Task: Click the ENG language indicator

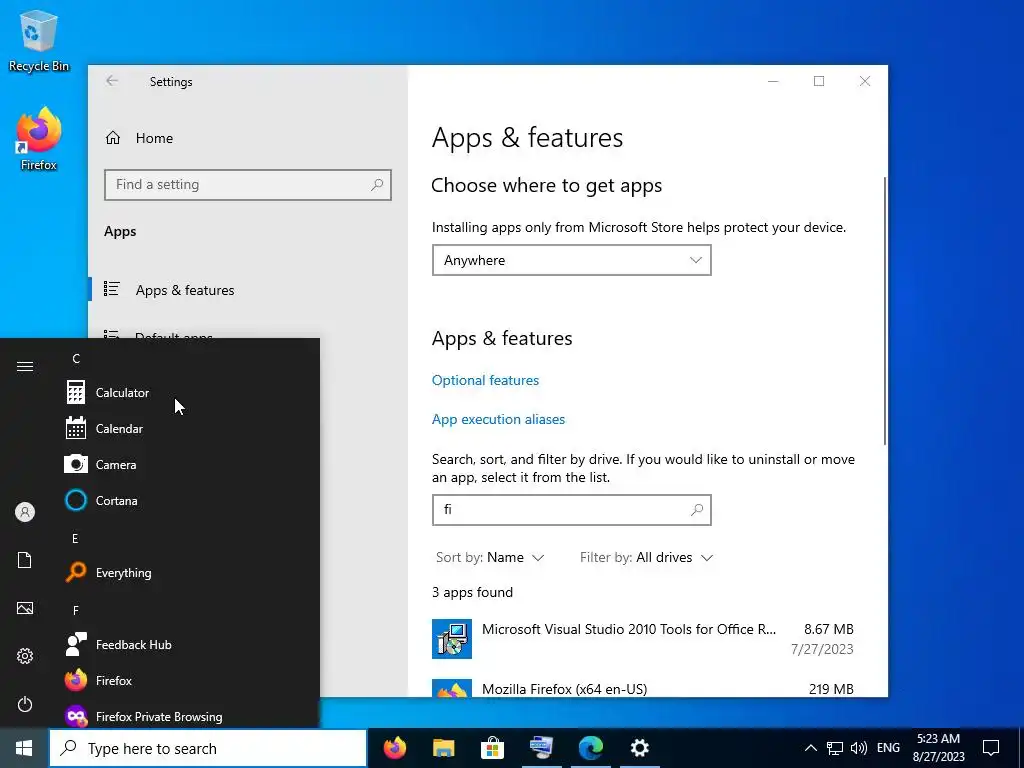Action: (888, 748)
